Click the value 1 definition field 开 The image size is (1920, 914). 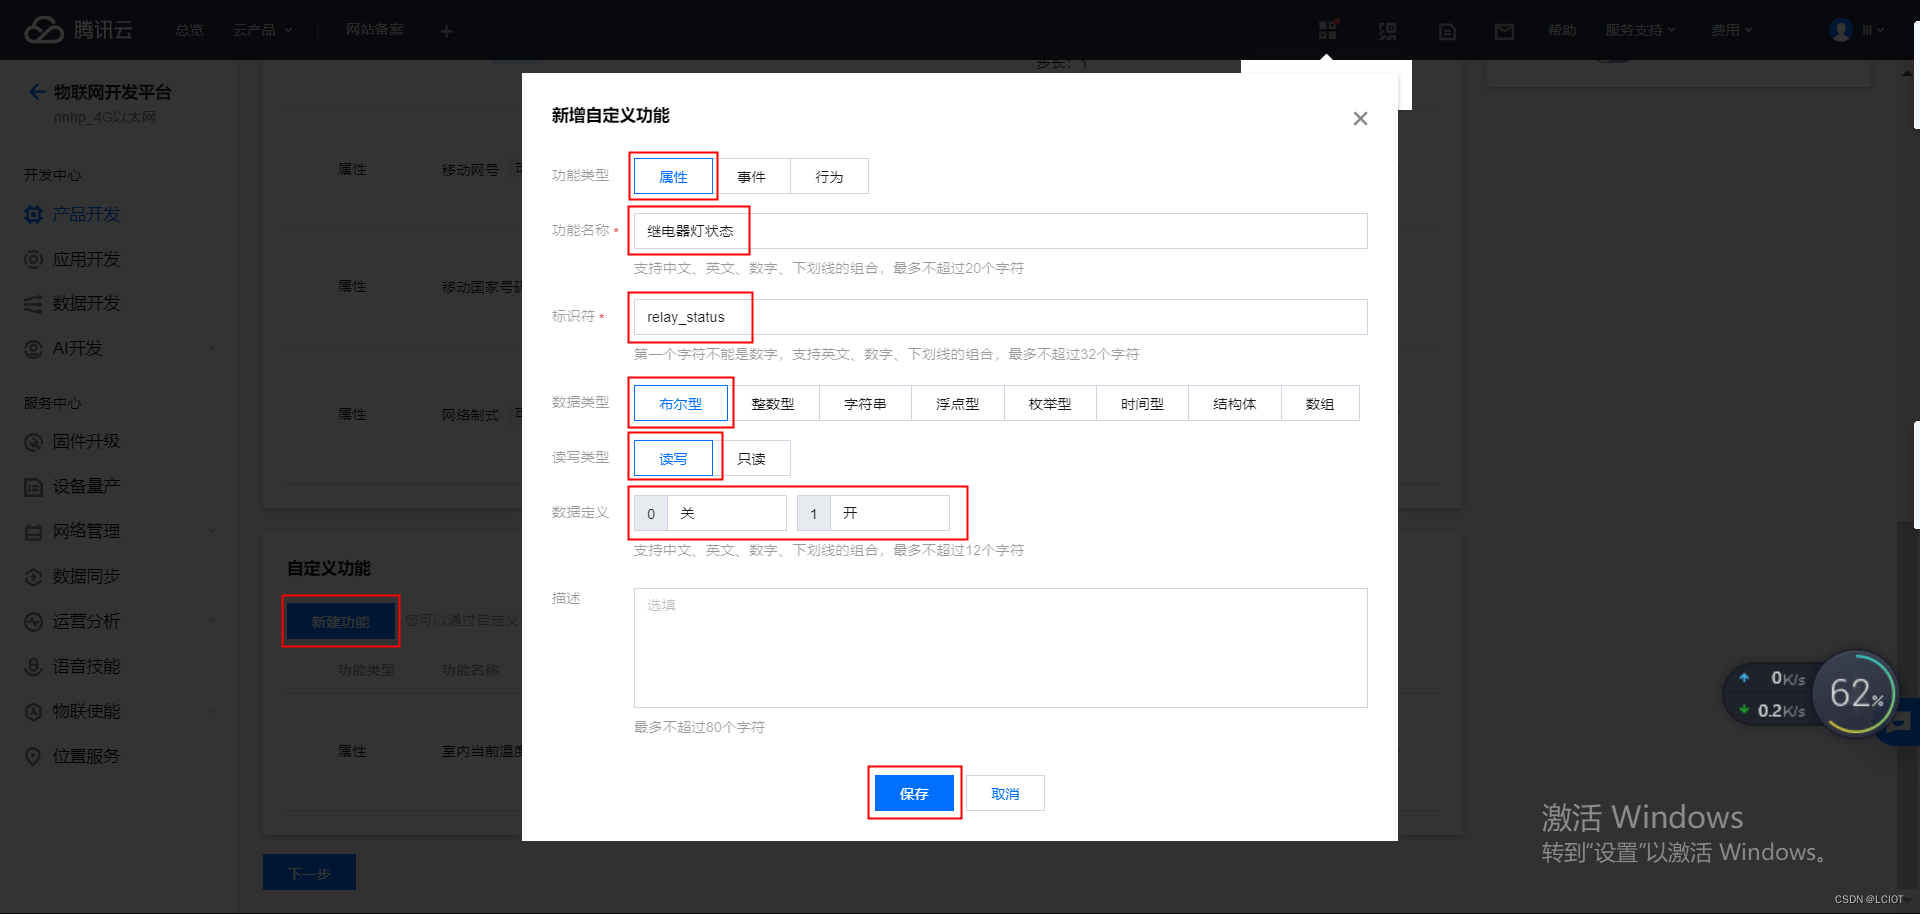pyautogui.click(x=889, y=513)
